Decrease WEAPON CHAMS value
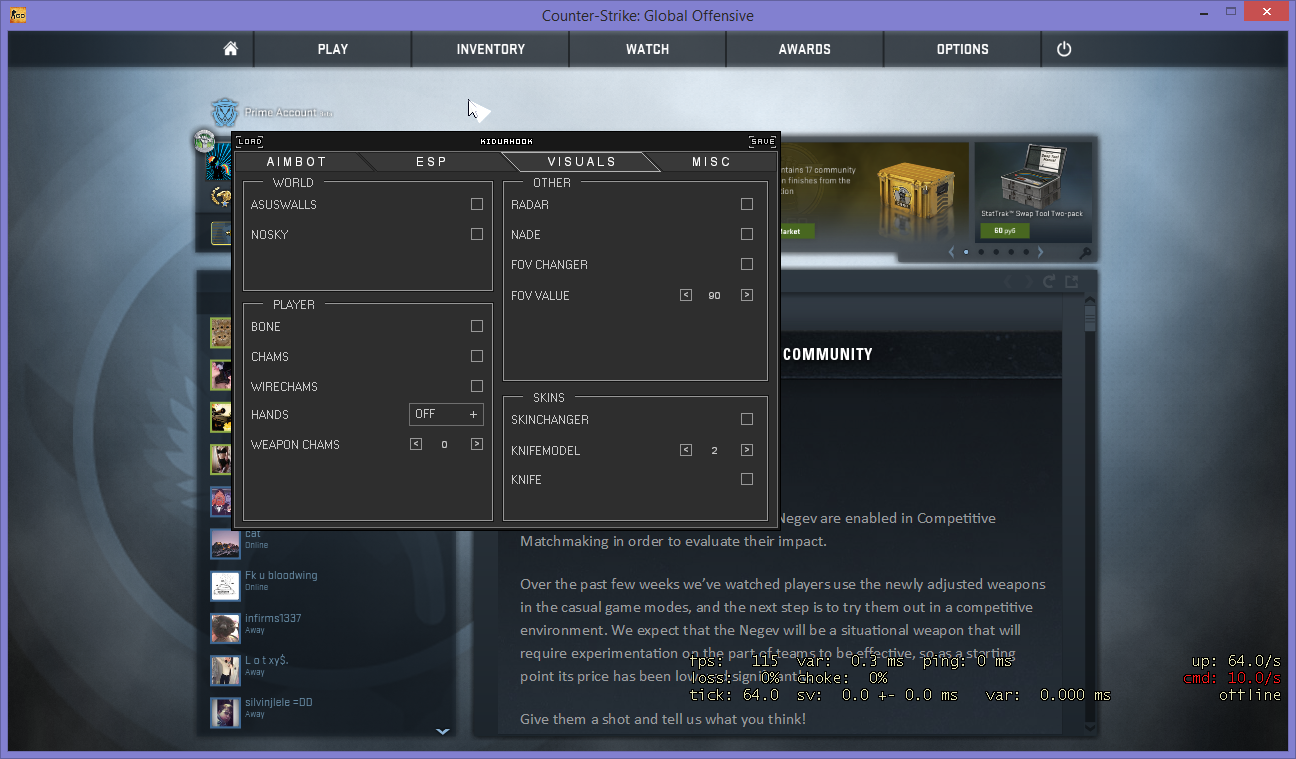This screenshot has height=759, width=1296. point(416,444)
